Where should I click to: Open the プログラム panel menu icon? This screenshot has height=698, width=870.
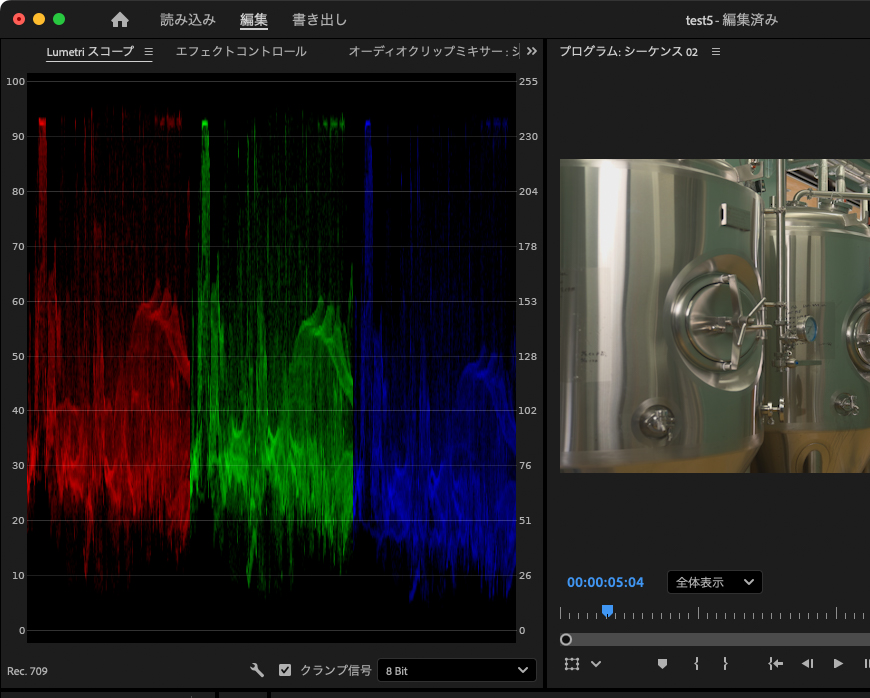pyautogui.click(x=716, y=51)
